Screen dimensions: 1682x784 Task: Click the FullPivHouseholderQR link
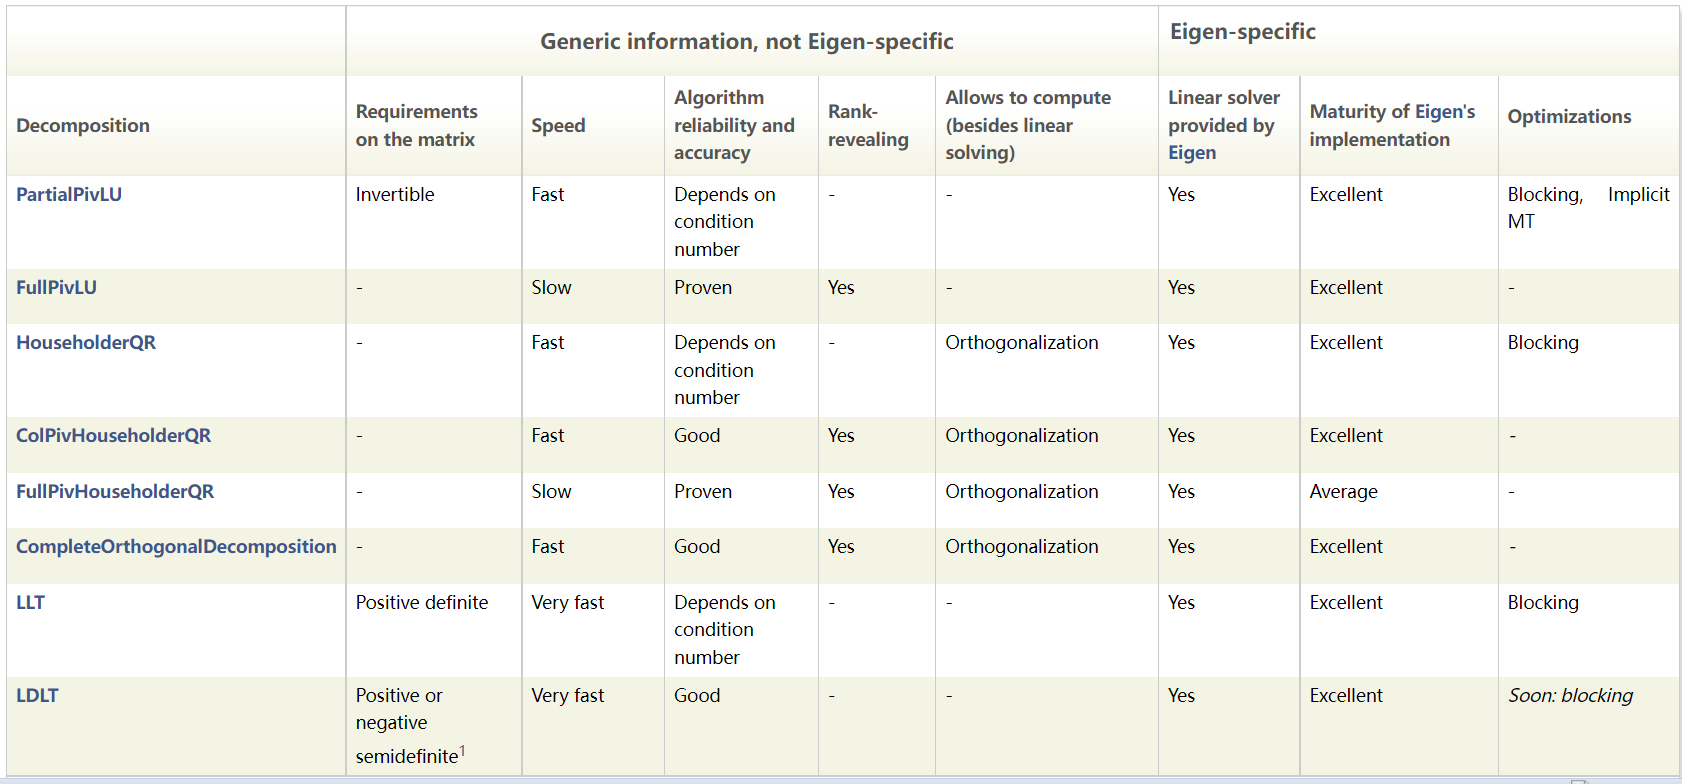click(x=115, y=491)
